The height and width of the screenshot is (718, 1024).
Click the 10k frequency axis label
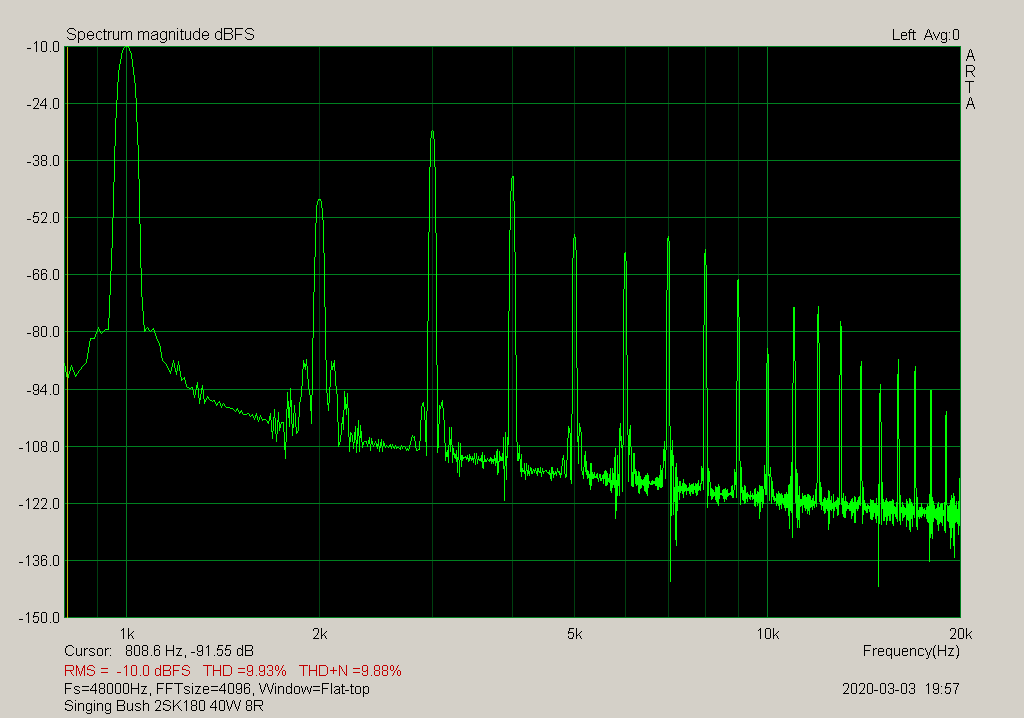point(767,634)
